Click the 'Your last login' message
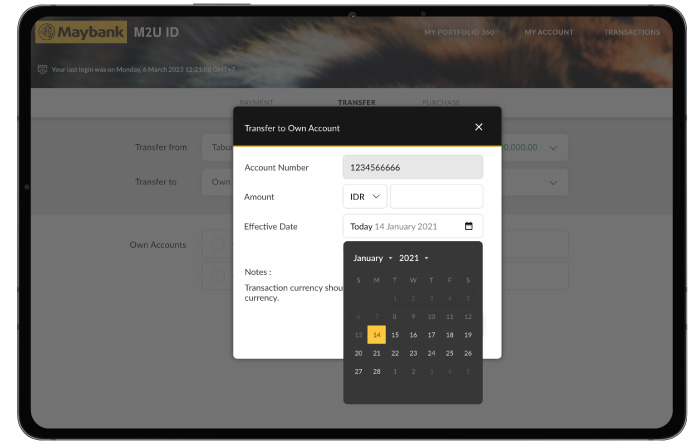700x445 pixels. coord(143,69)
